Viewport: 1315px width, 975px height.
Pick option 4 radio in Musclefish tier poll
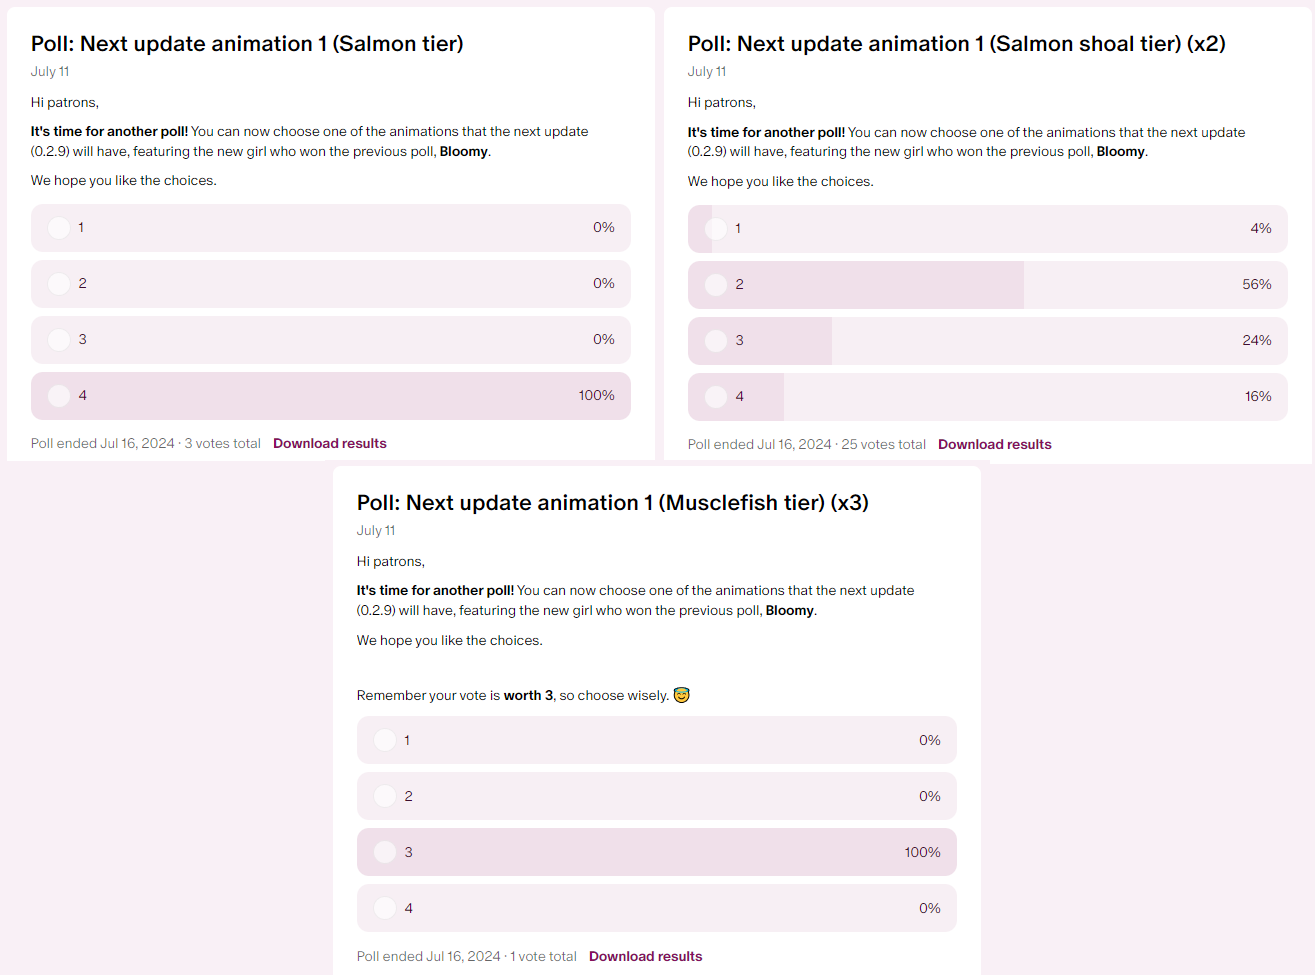tap(385, 908)
